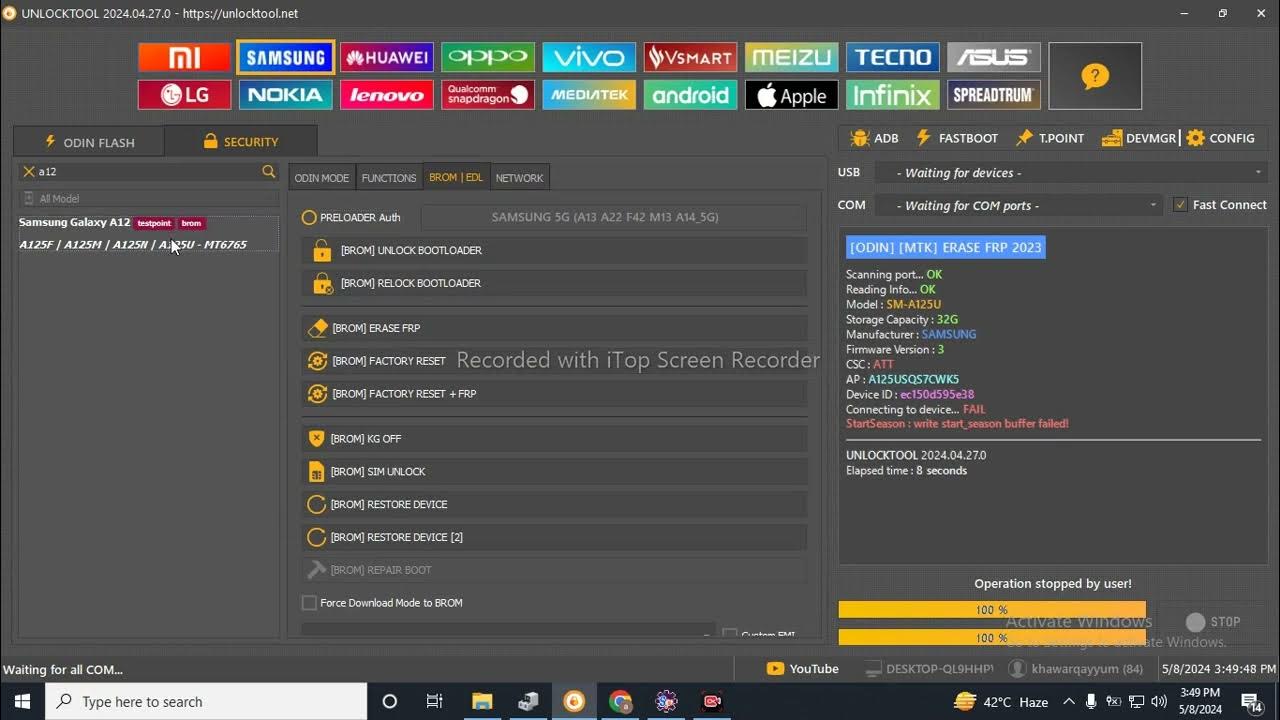Viewport: 1280px width, 720px height.
Task: Click BROM FACTORY RESET + FRP button
Action: pyautogui.click(x=555, y=394)
